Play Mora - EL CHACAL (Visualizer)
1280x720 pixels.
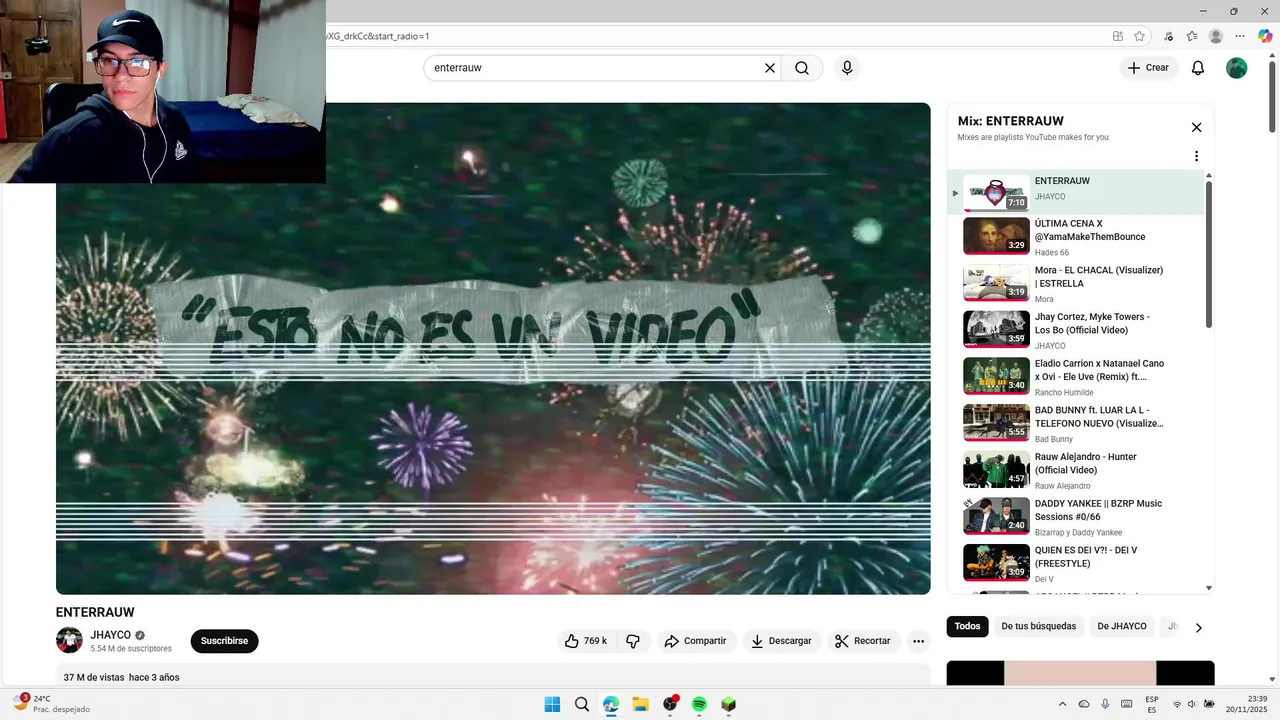[1076, 284]
